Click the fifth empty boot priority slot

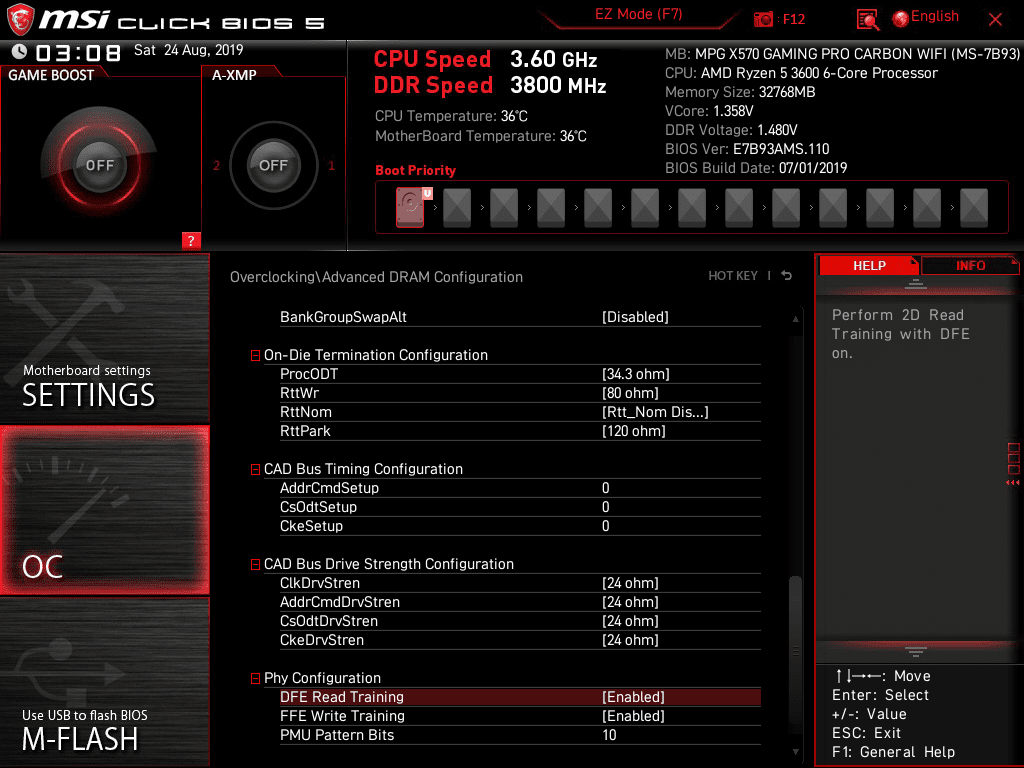645,208
